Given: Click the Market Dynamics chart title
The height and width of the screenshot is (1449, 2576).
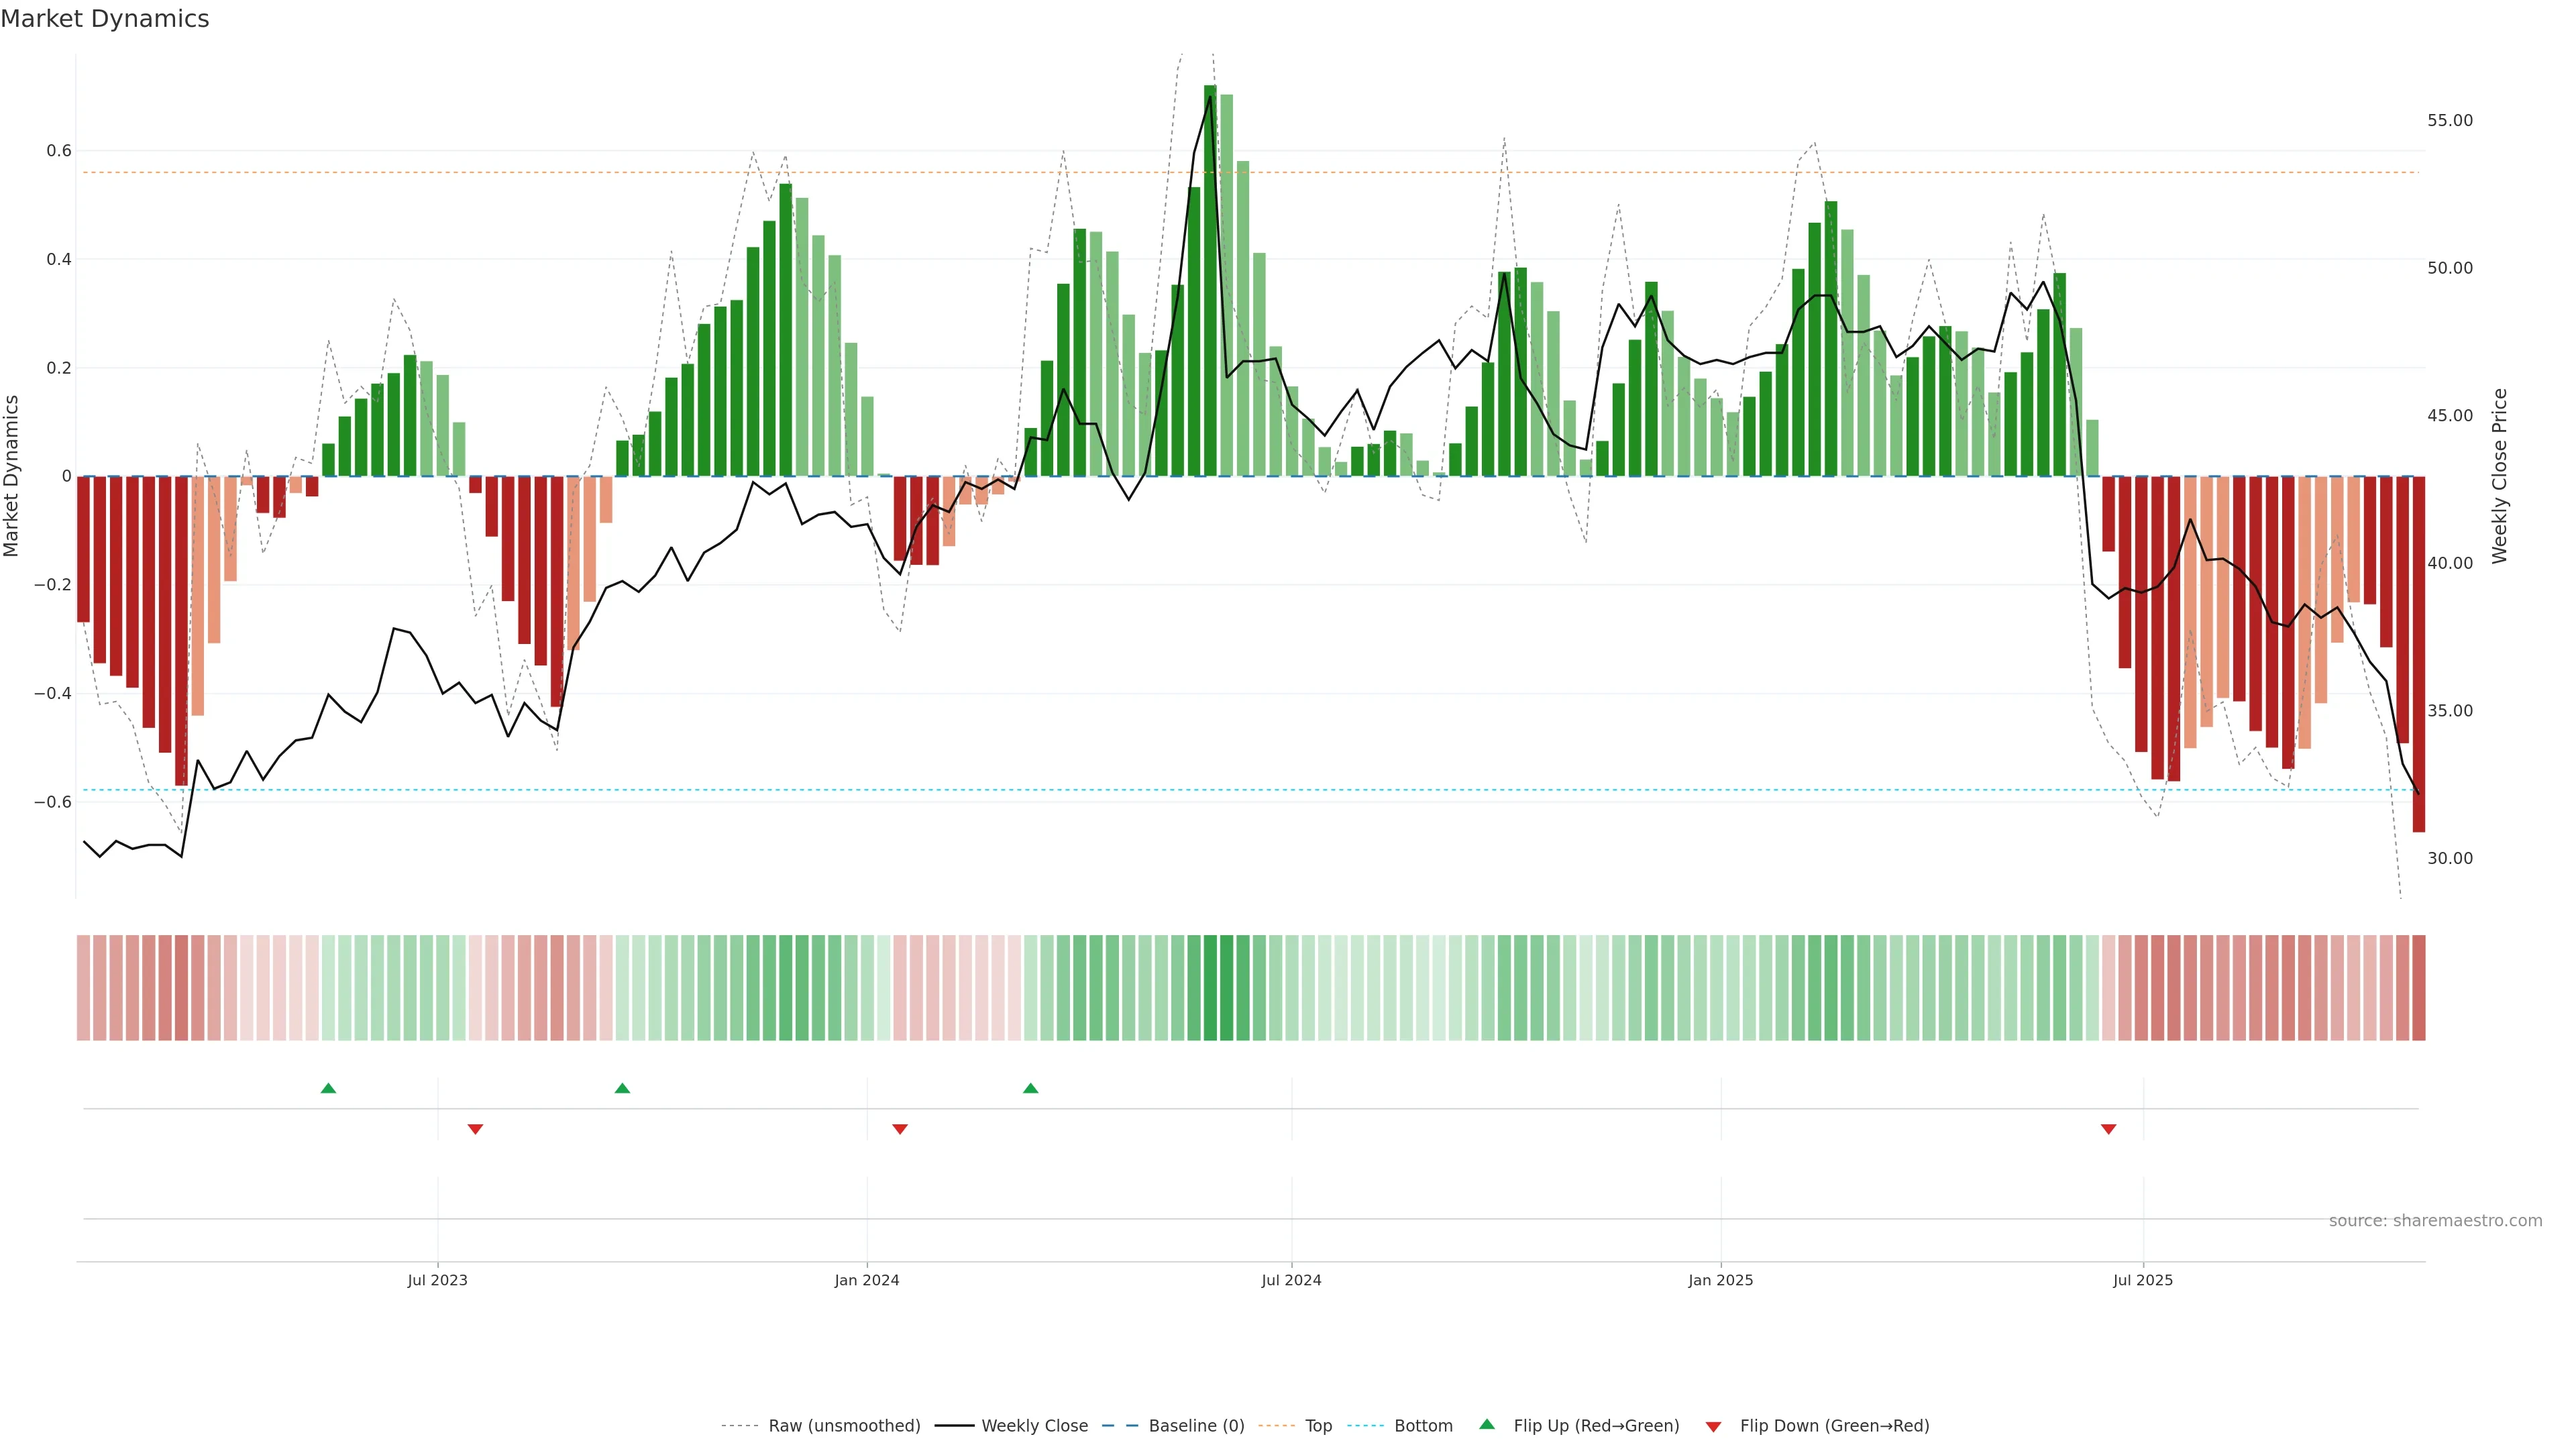Looking at the screenshot, I should coord(105,19).
